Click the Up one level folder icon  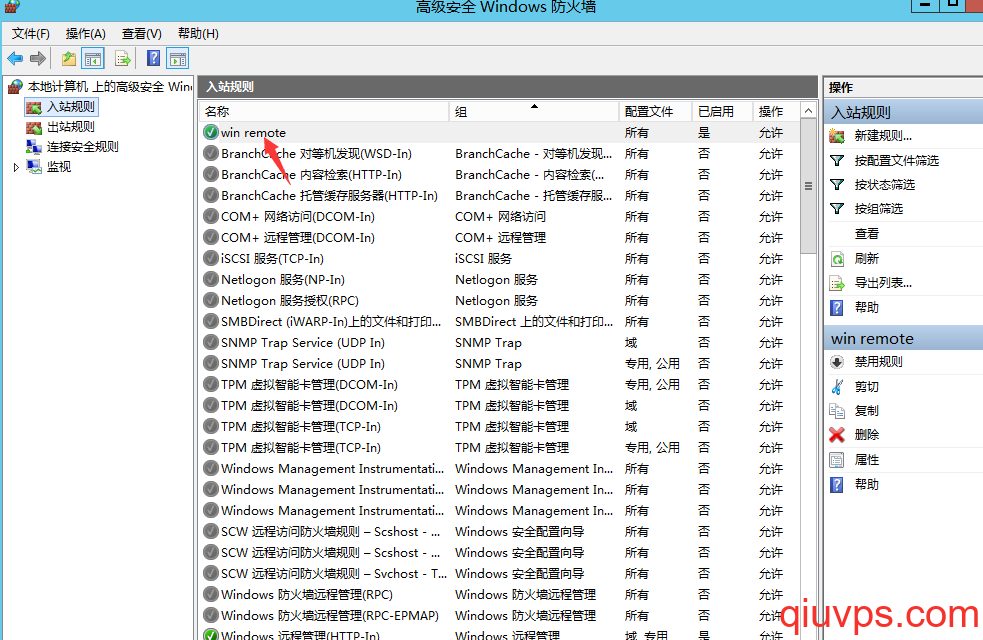[x=68, y=59]
